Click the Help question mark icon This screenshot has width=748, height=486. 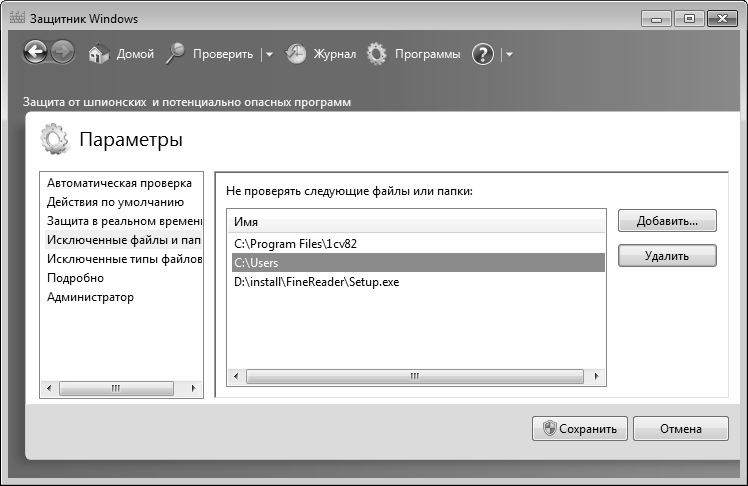tap(483, 54)
